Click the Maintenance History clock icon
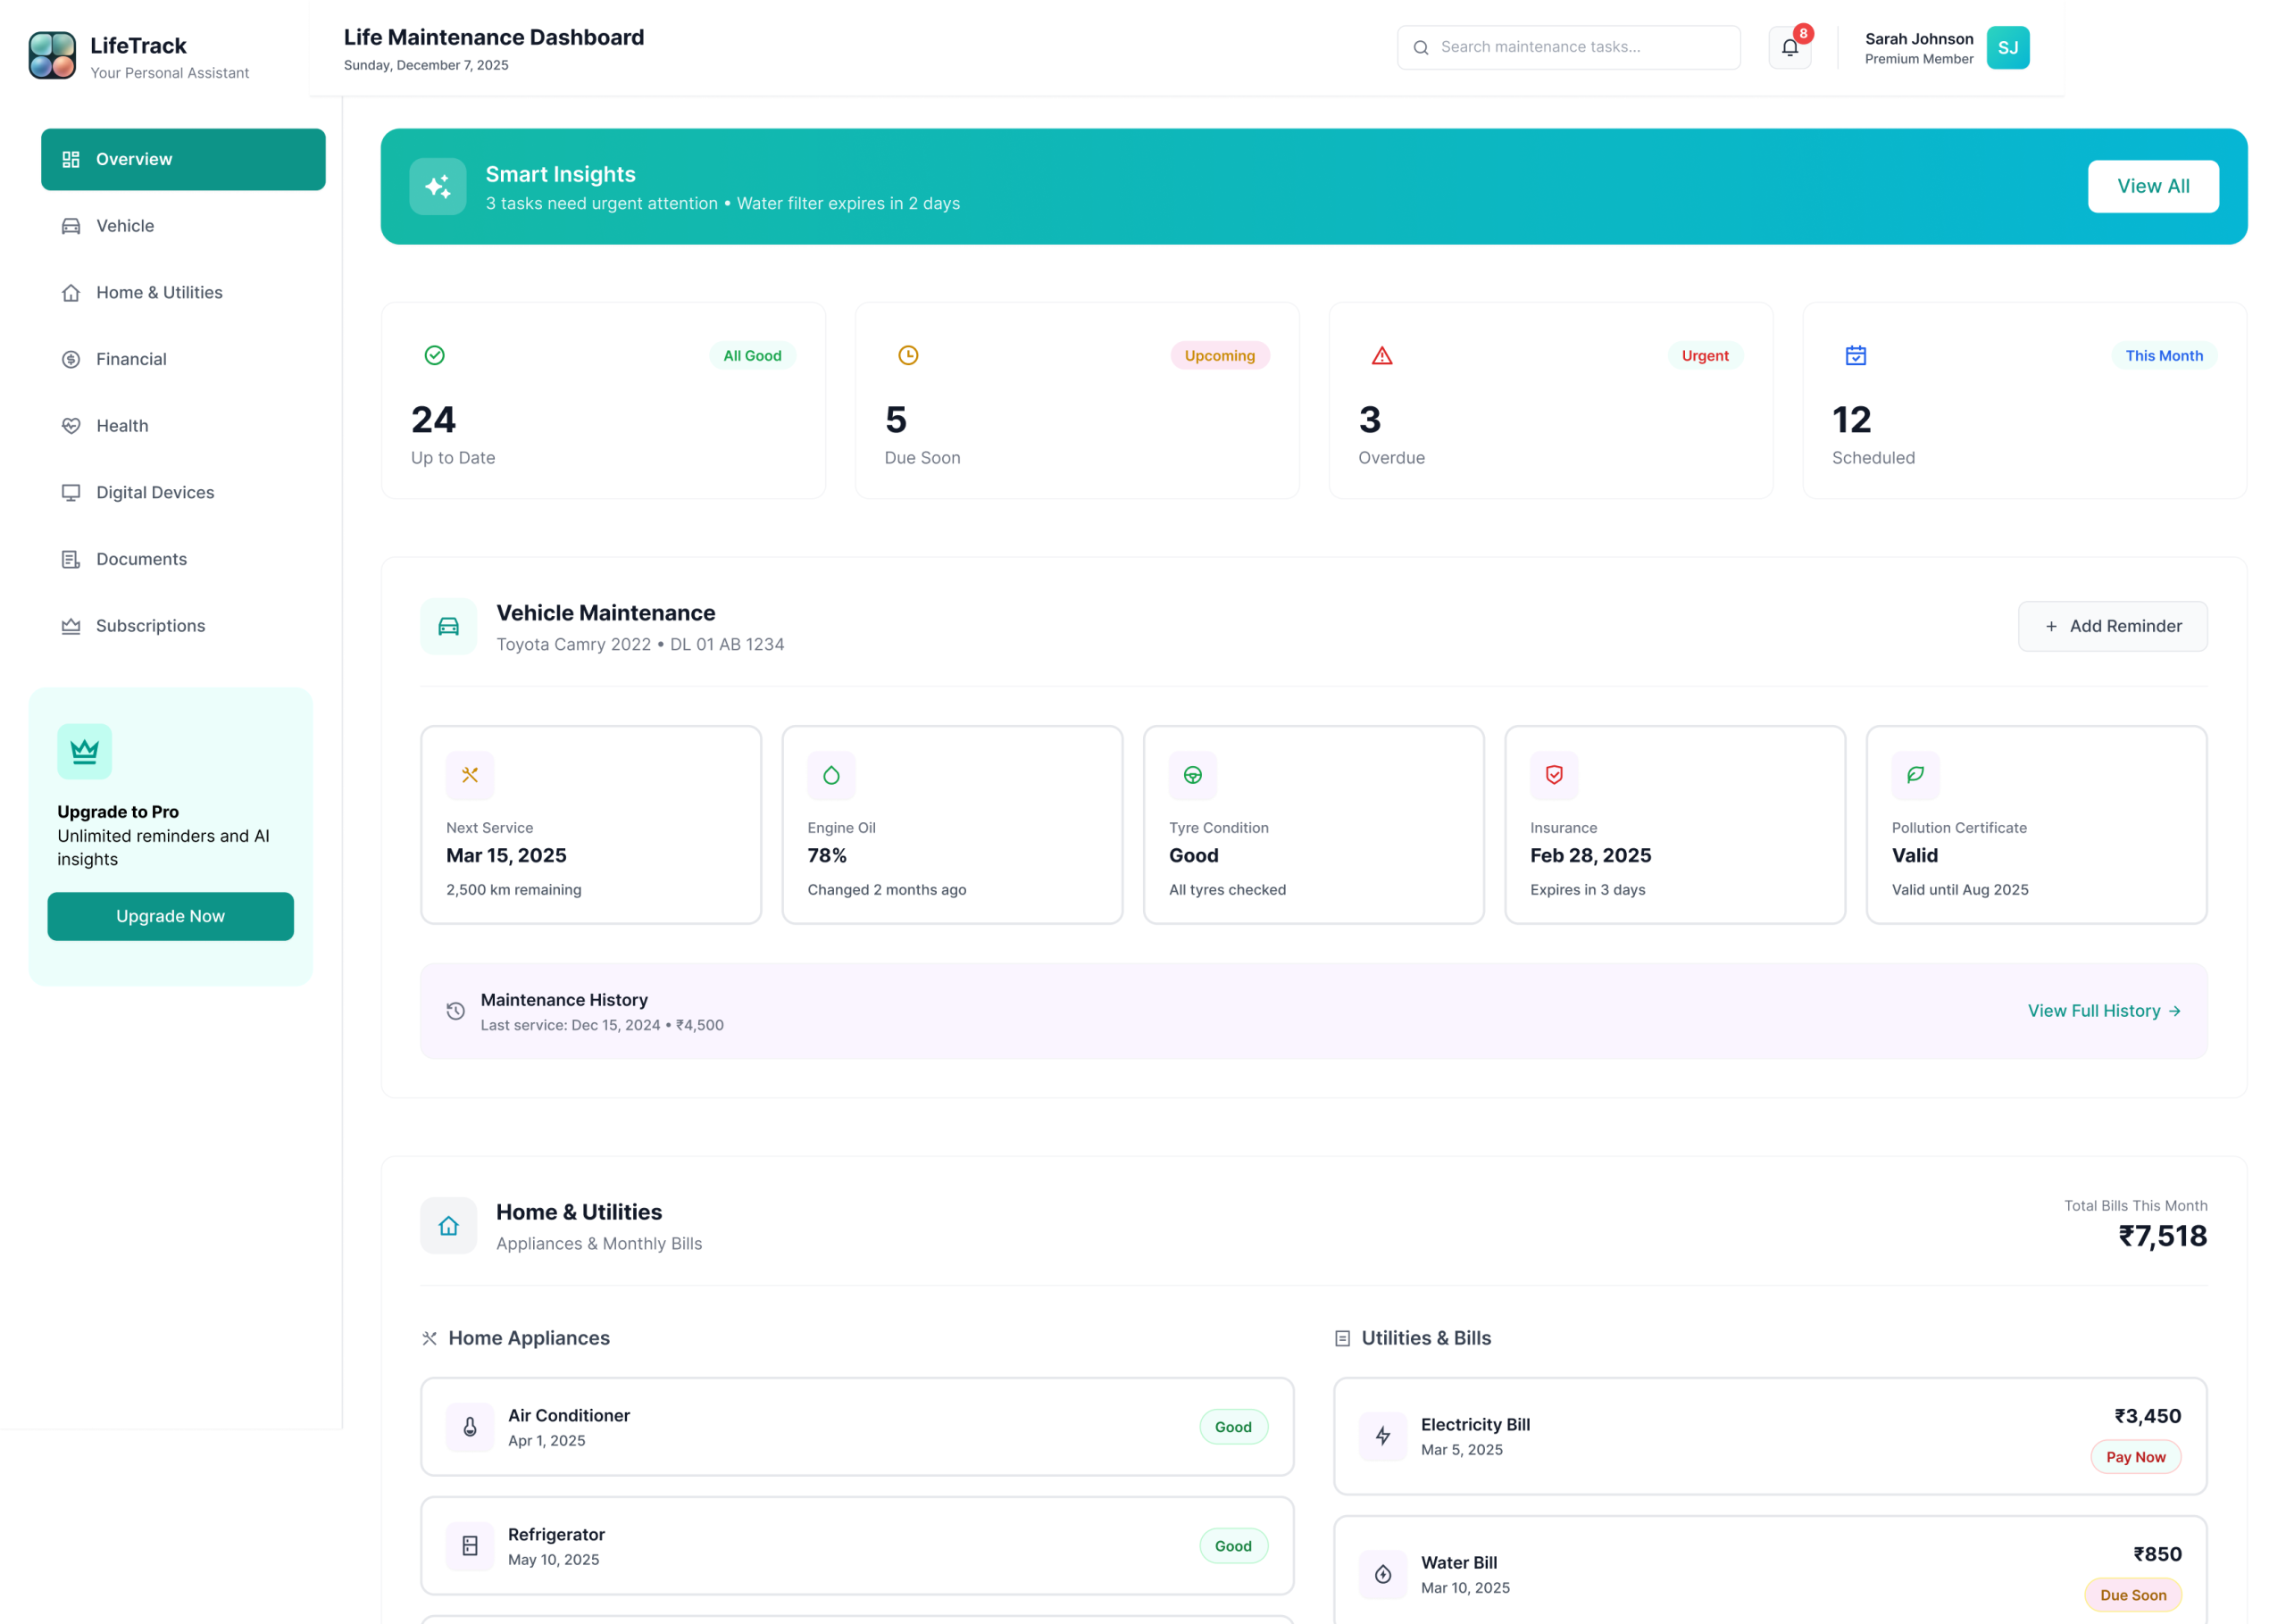This screenshot has width=2286, height=1624. [x=455, y=1011]
